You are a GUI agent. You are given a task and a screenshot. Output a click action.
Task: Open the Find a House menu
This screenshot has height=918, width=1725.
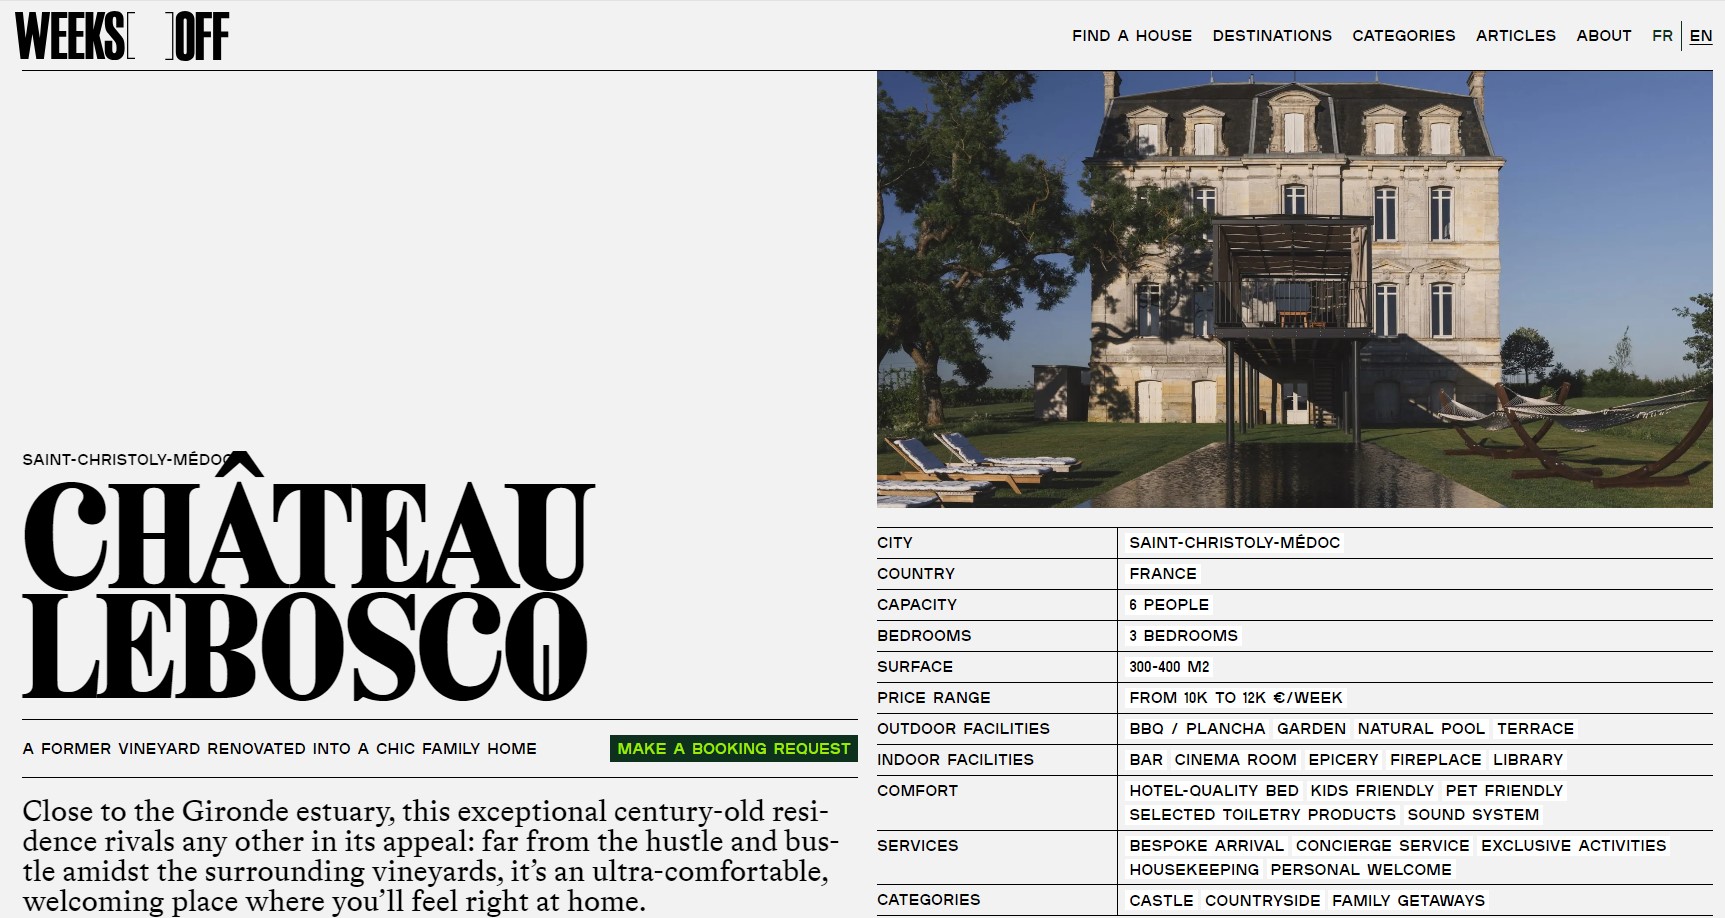pos(1131,36)
